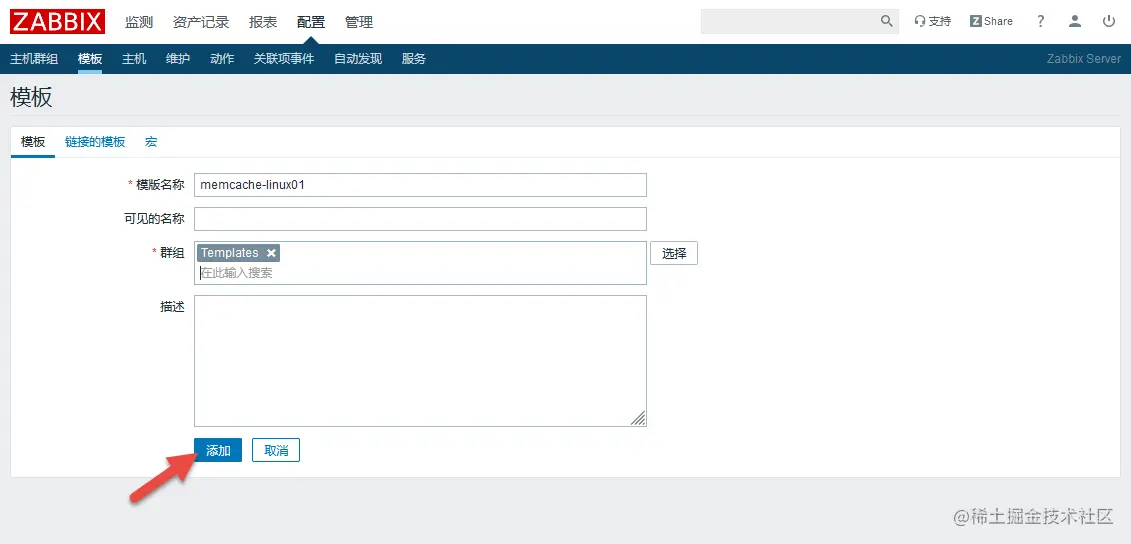Switch to the 宏 tab

[x=151, y=141]
